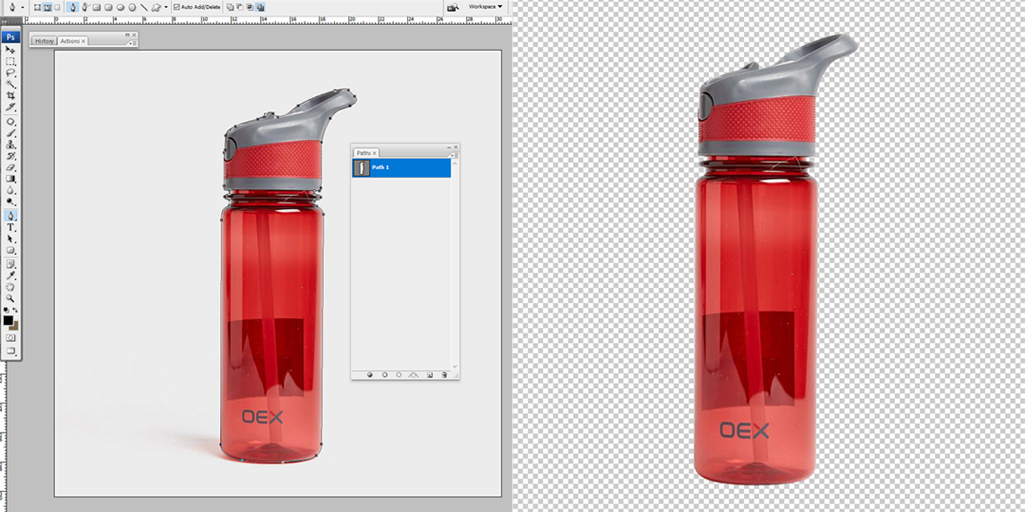Viewport: 1025px width, 512px height.
Task: Switch to the History tab
Action: click(x=44, y=41)
